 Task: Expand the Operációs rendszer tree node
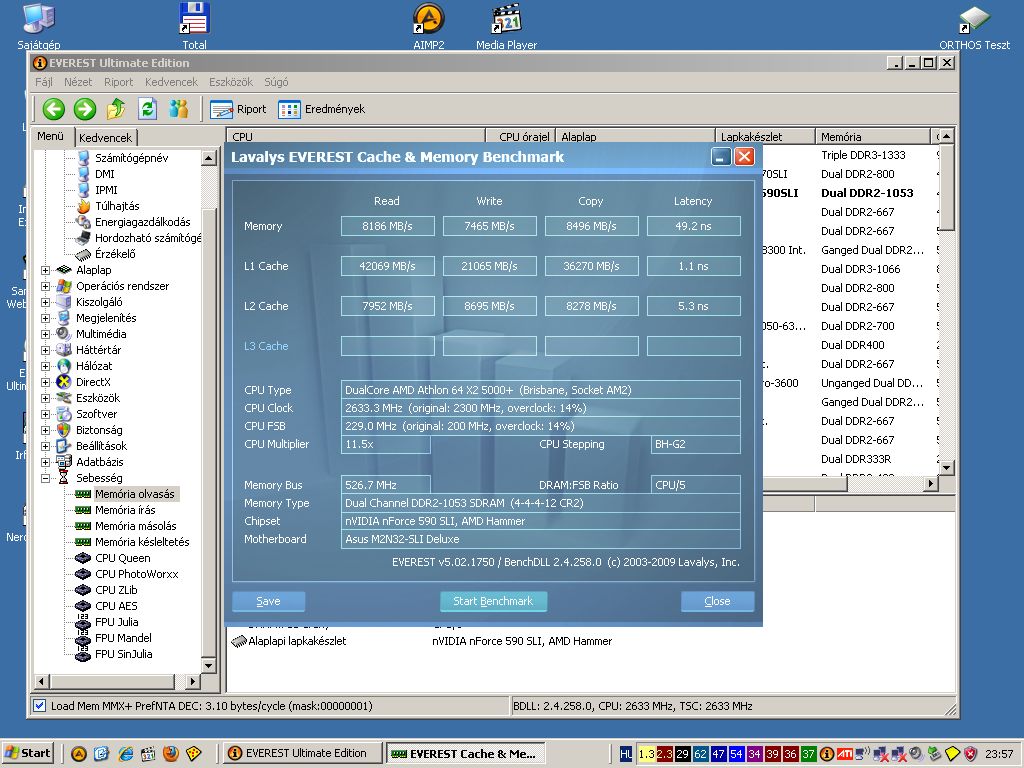coord(45,286)
